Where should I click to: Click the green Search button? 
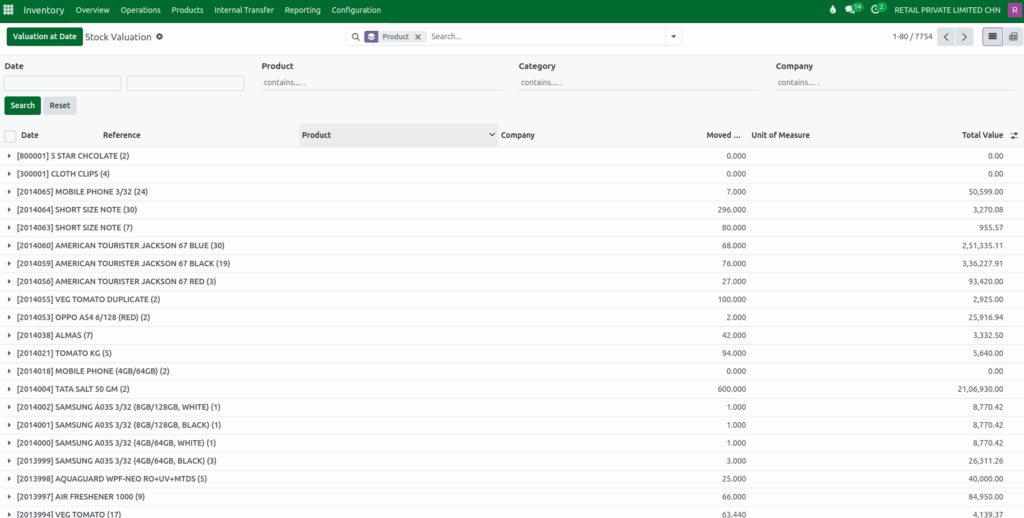tap(22, 105)
